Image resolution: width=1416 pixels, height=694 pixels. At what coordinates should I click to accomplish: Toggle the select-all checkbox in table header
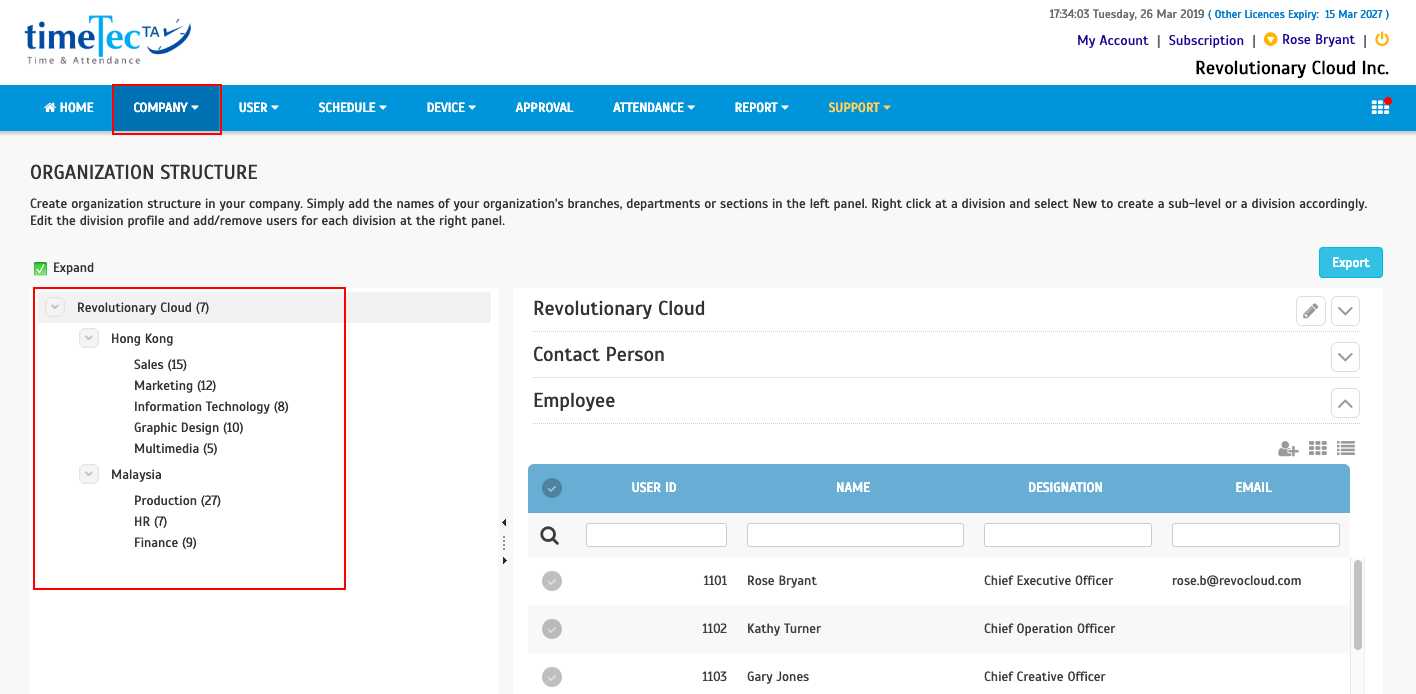[x=552, y=488]
